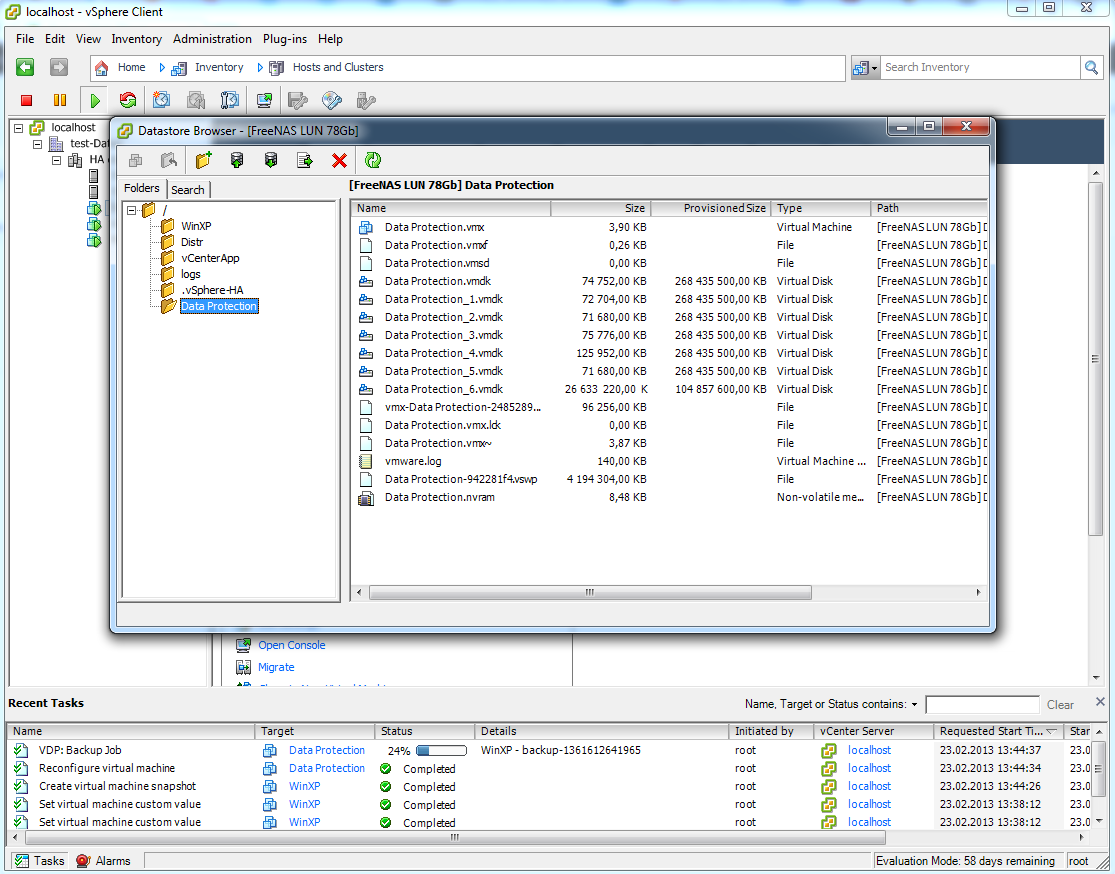The width and height of the screenshot is (1115, 874).
Task: Open the Name, Target or Status filter dropdown
Action: coord(914,705)
